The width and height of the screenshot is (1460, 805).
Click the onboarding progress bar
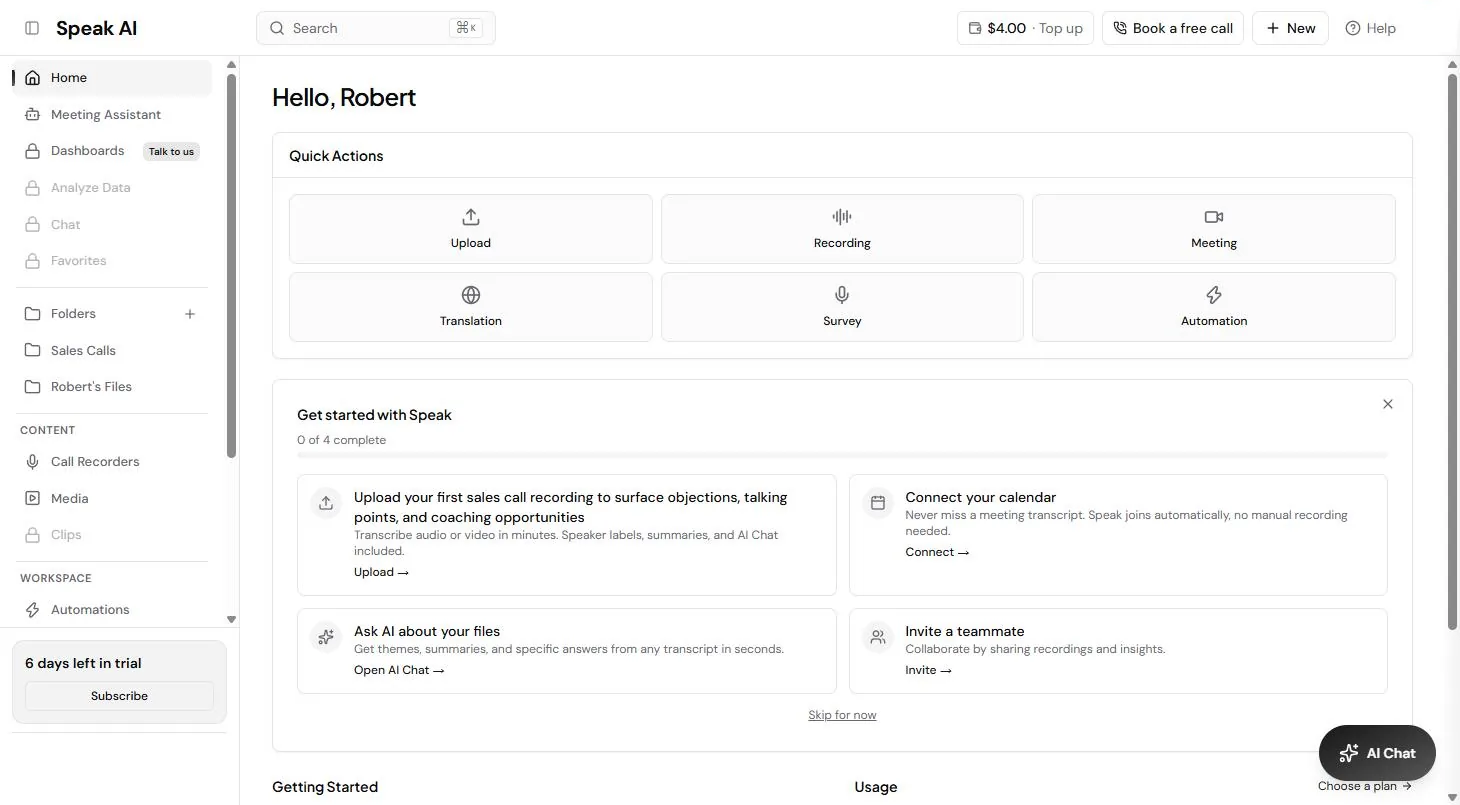(842, 455)
